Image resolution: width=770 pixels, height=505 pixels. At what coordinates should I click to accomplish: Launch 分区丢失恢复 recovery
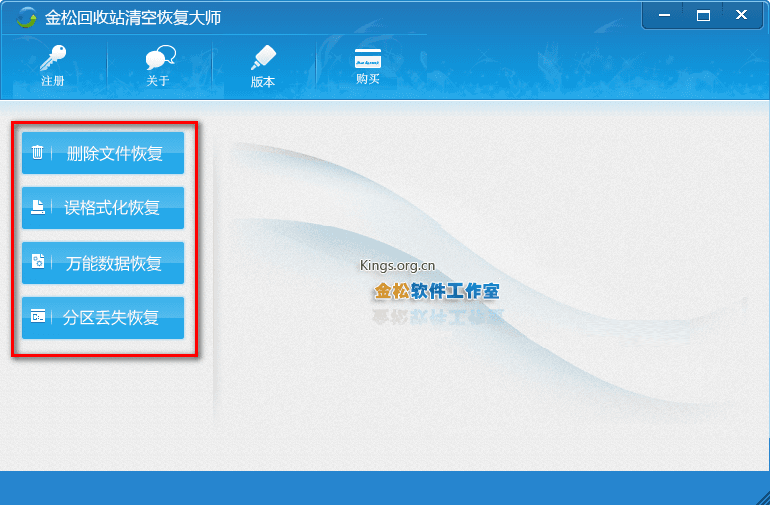coord(103,318)
